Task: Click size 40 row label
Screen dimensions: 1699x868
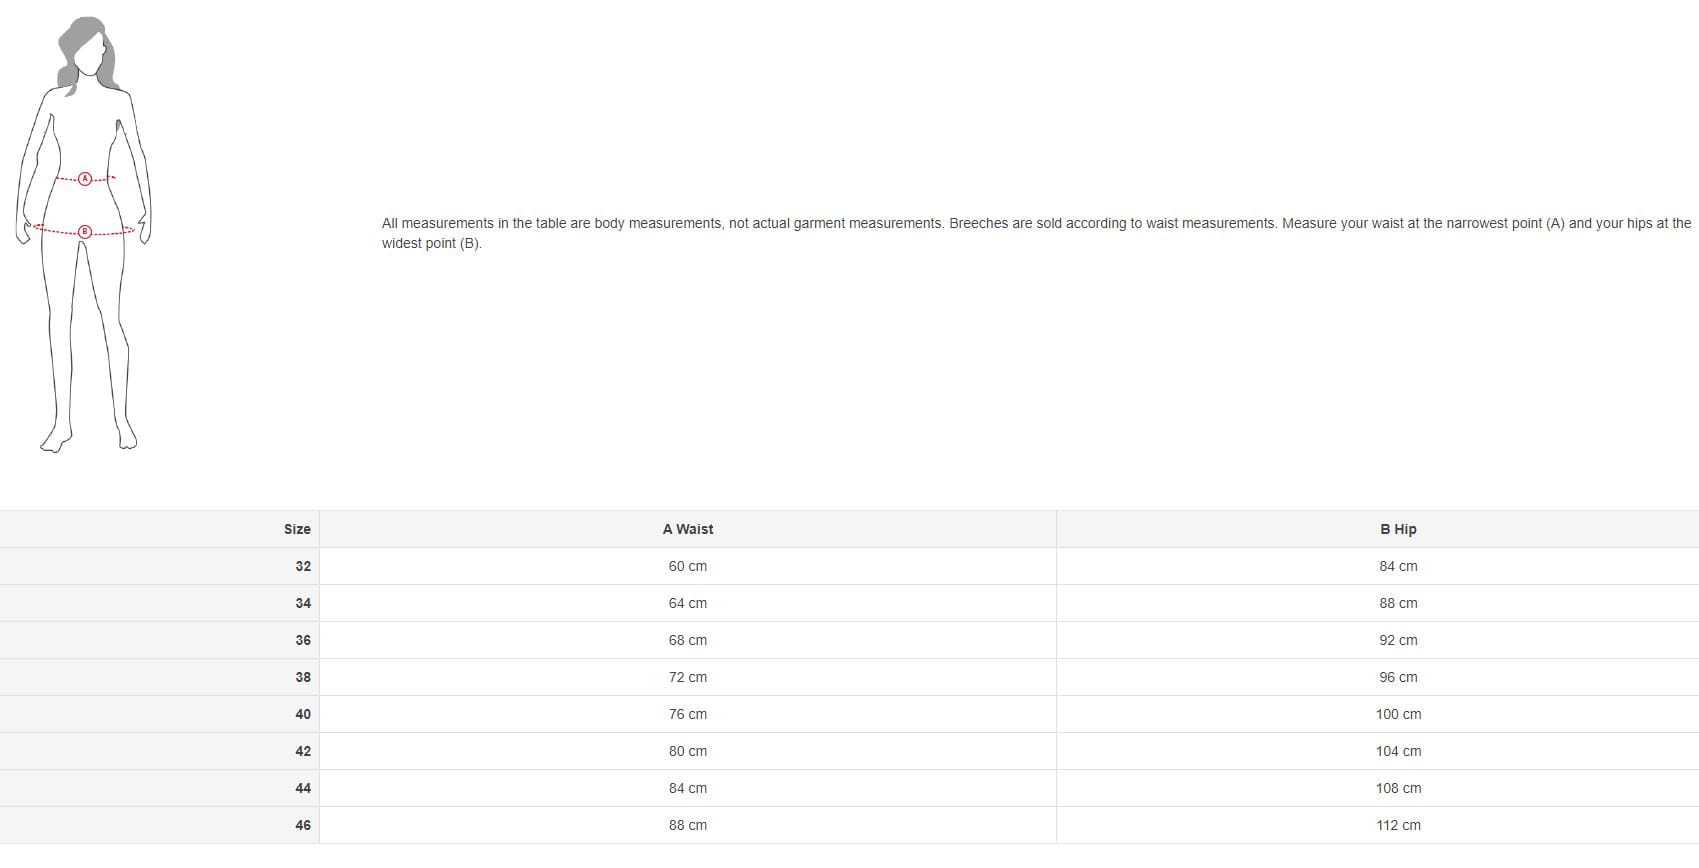Action: pos(303,714)
